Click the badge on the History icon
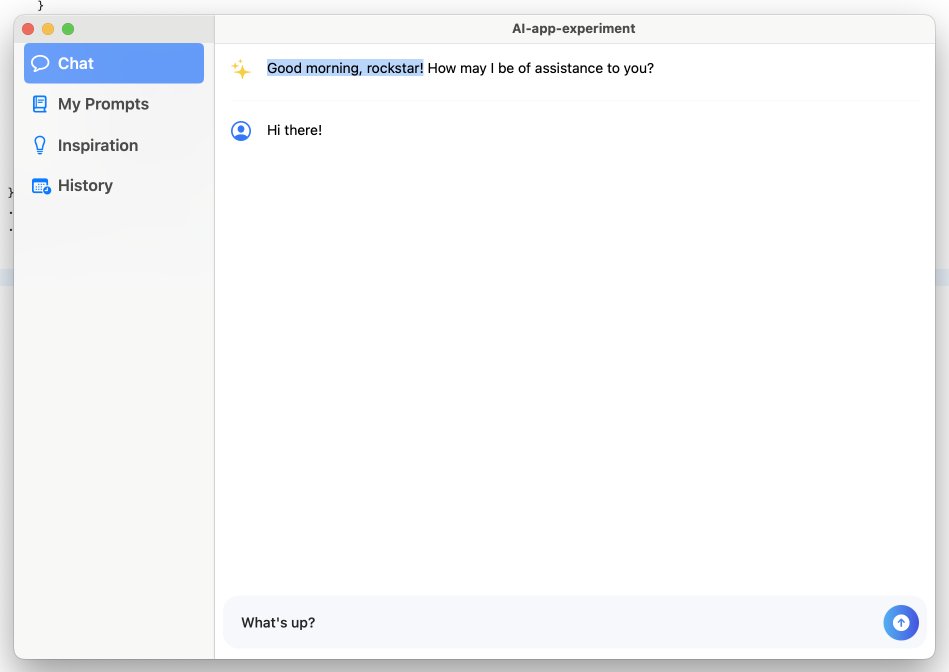This screenshot has width=949, height=672. coord(45,190)
